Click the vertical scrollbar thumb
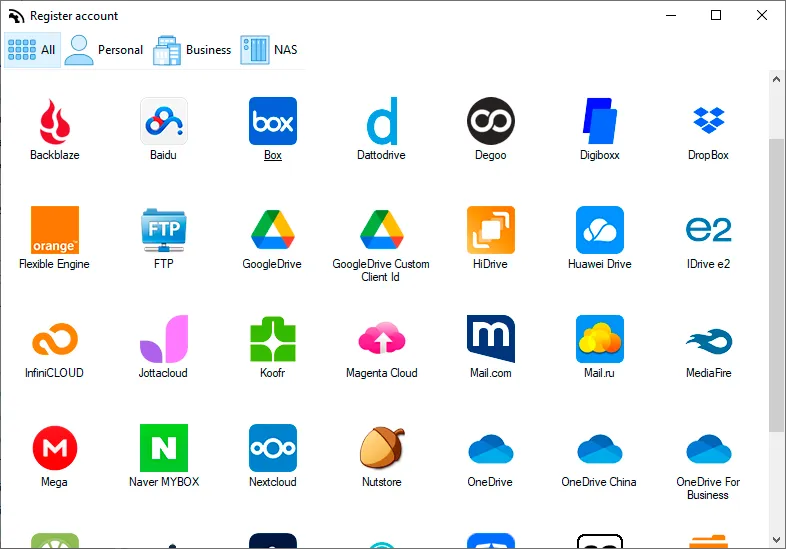The height and width of the screenshot is (549, 786). [x=776, y=285]
